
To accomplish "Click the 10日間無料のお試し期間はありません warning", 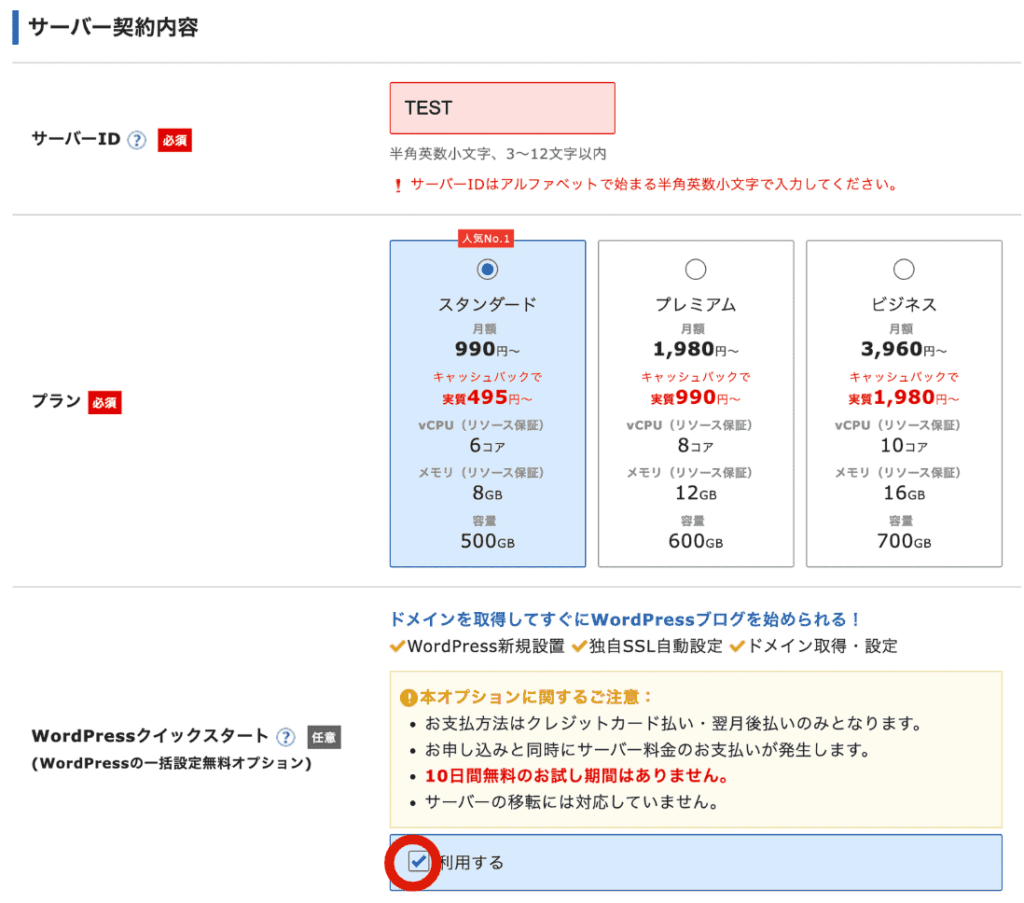I will (x=577, y=776).
